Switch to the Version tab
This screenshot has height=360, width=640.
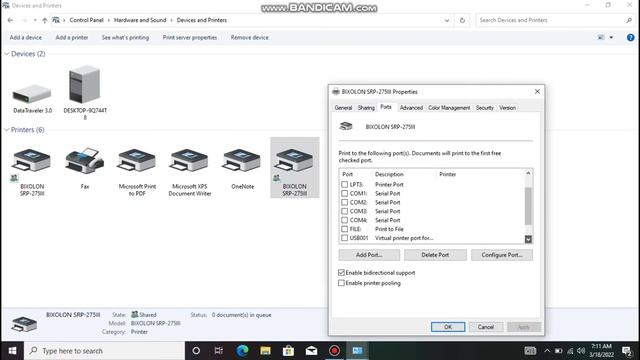[507, 108]
